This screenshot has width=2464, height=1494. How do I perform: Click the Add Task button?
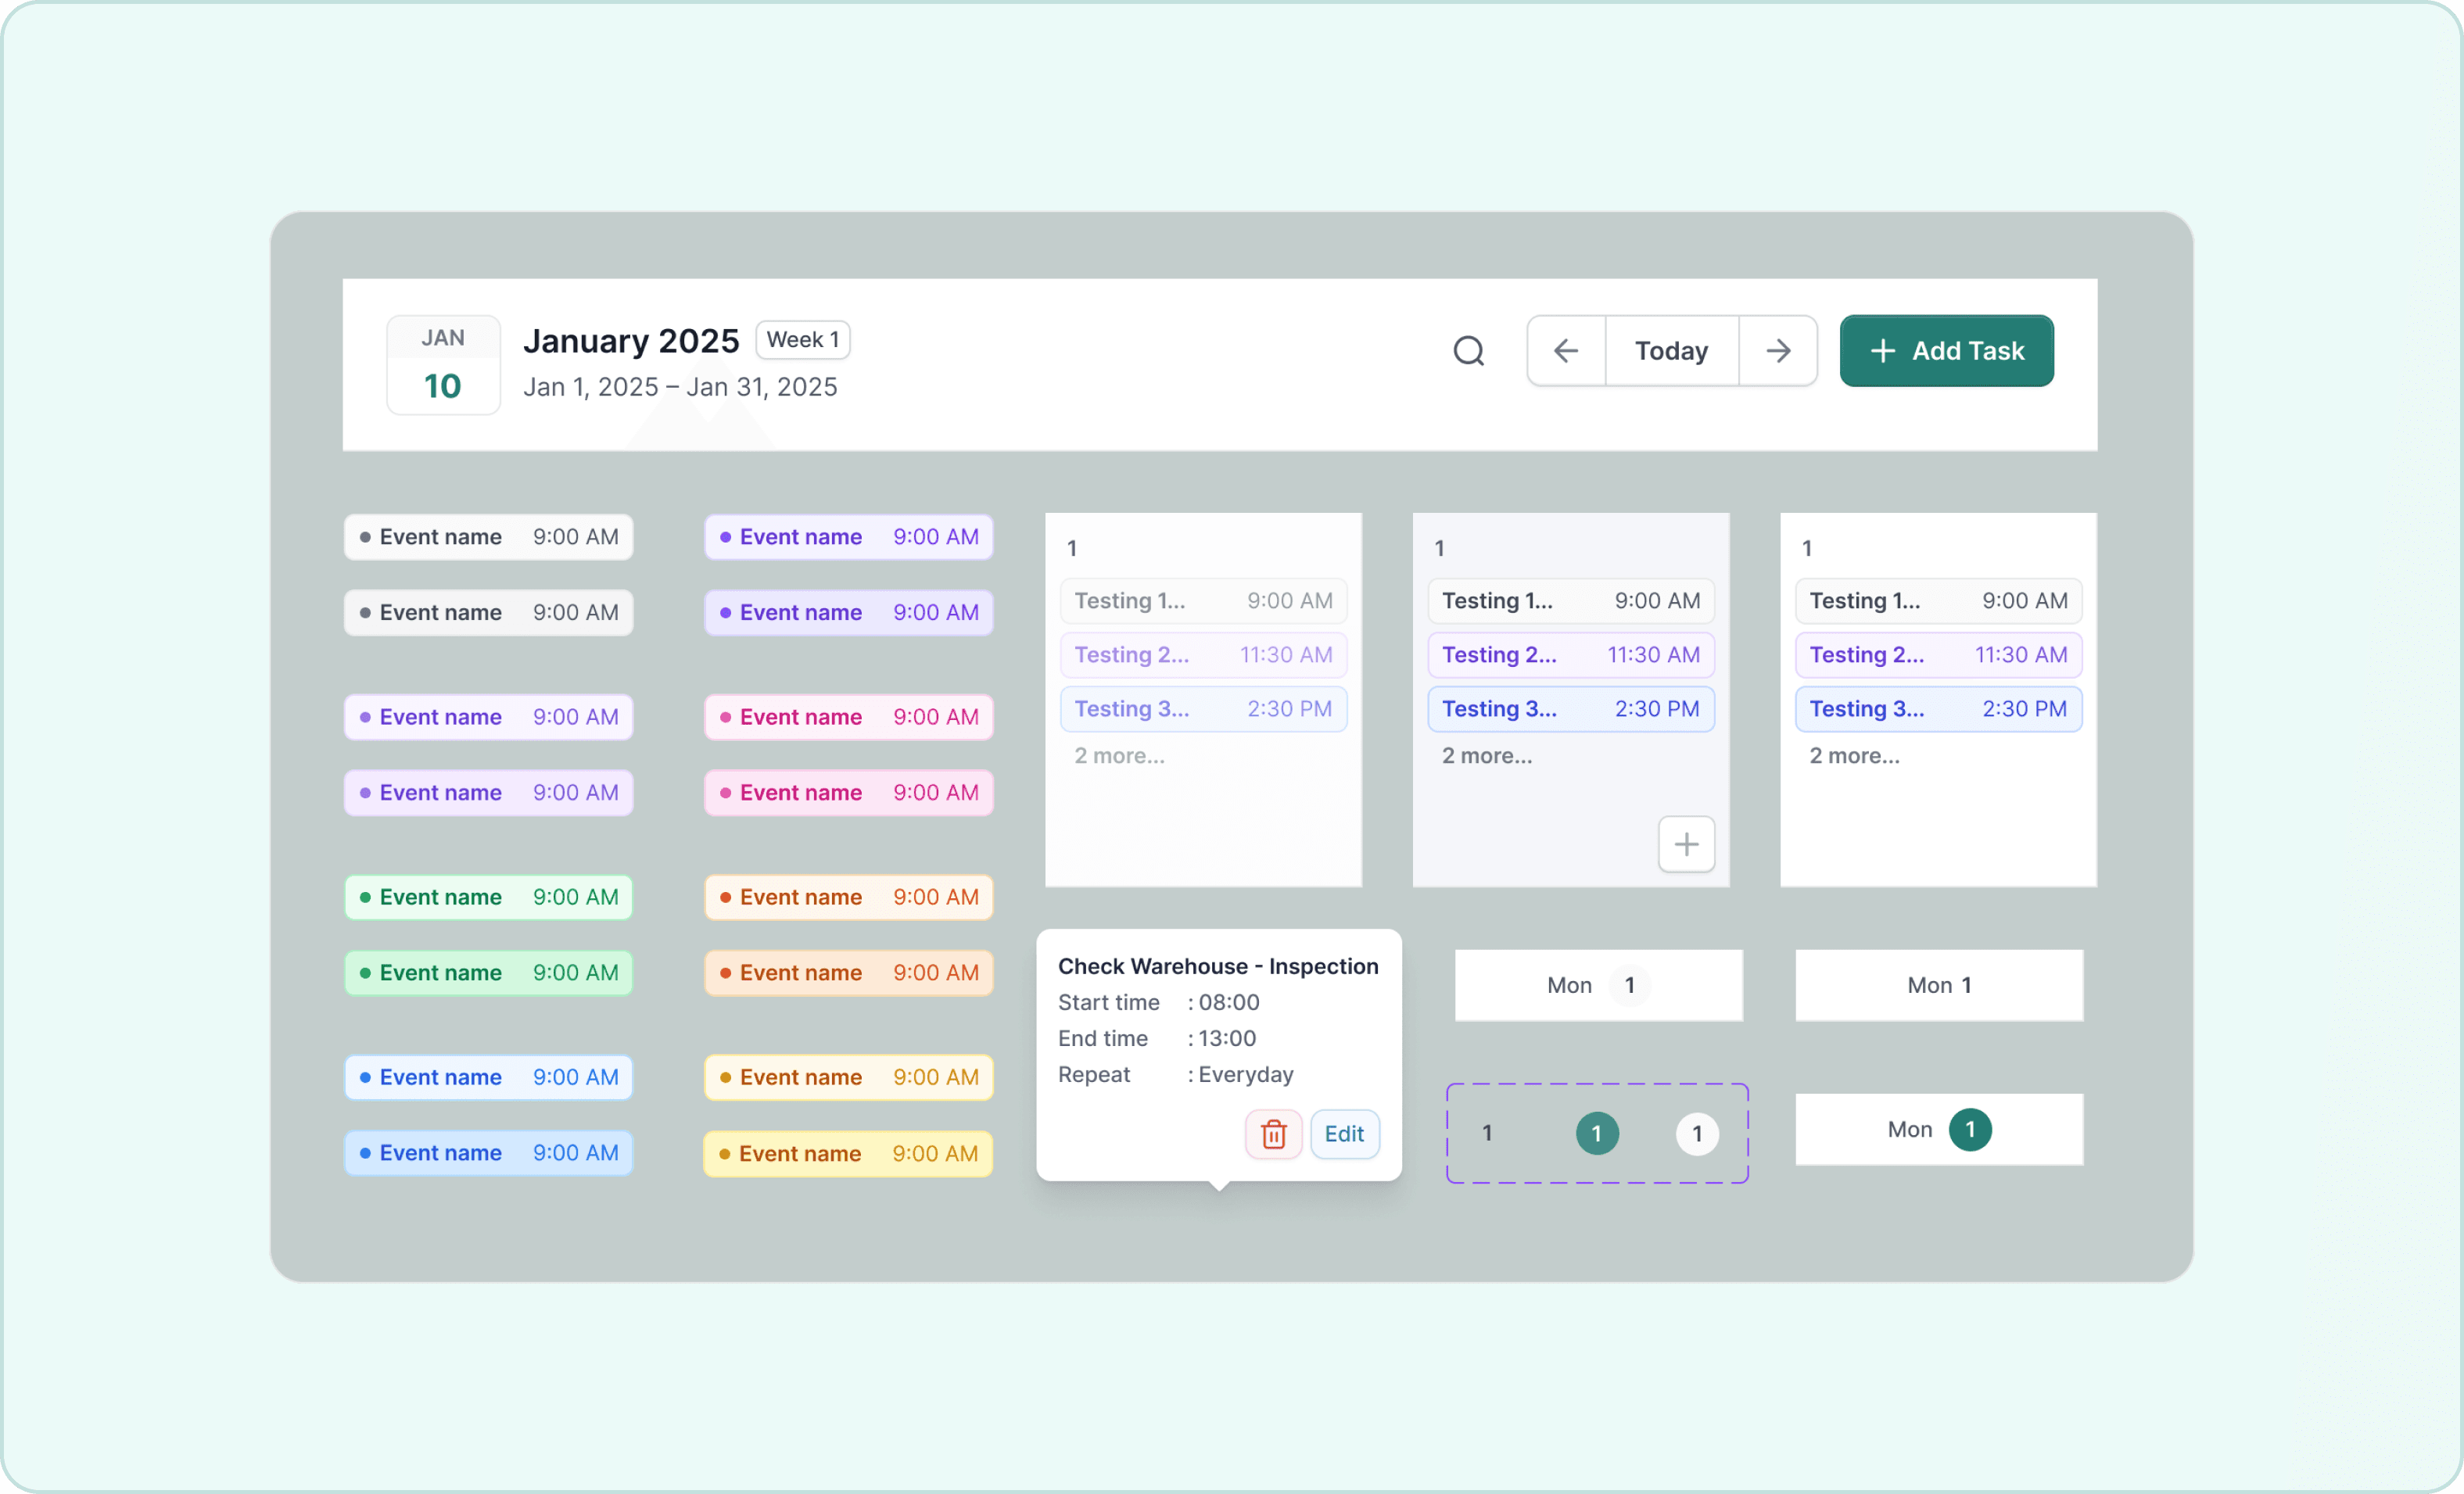1946,351
